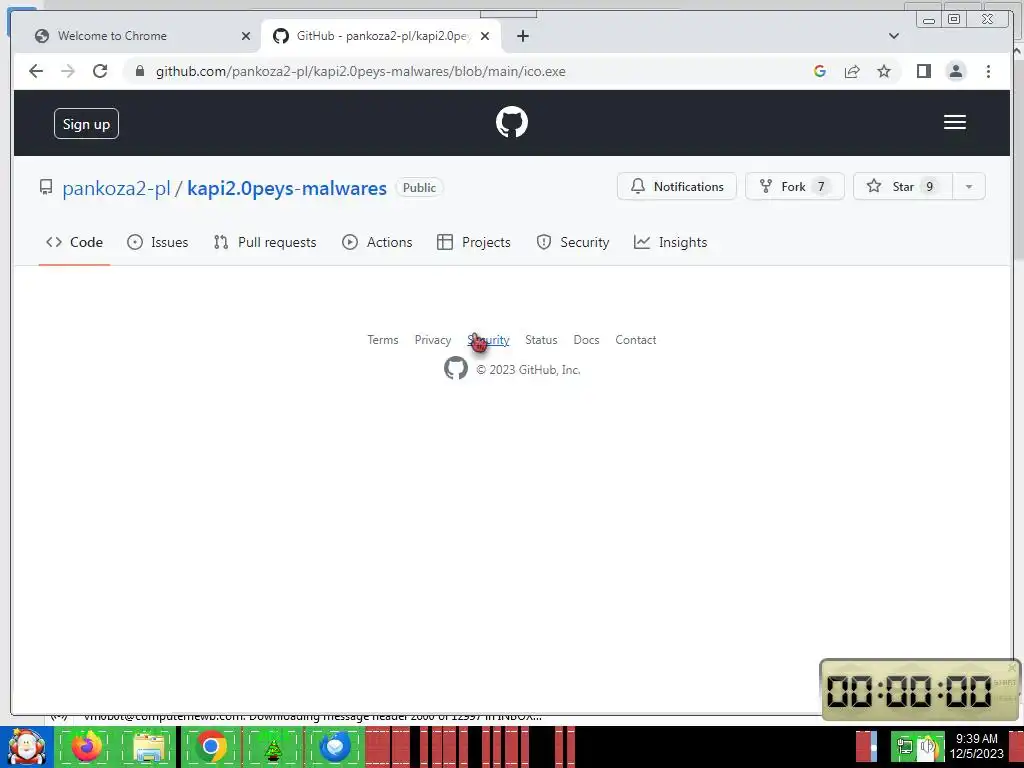Image resolution: width=1024 pixels, height=768 pixels.
Task: Open the repository Security tab
Action: point(573,242)
